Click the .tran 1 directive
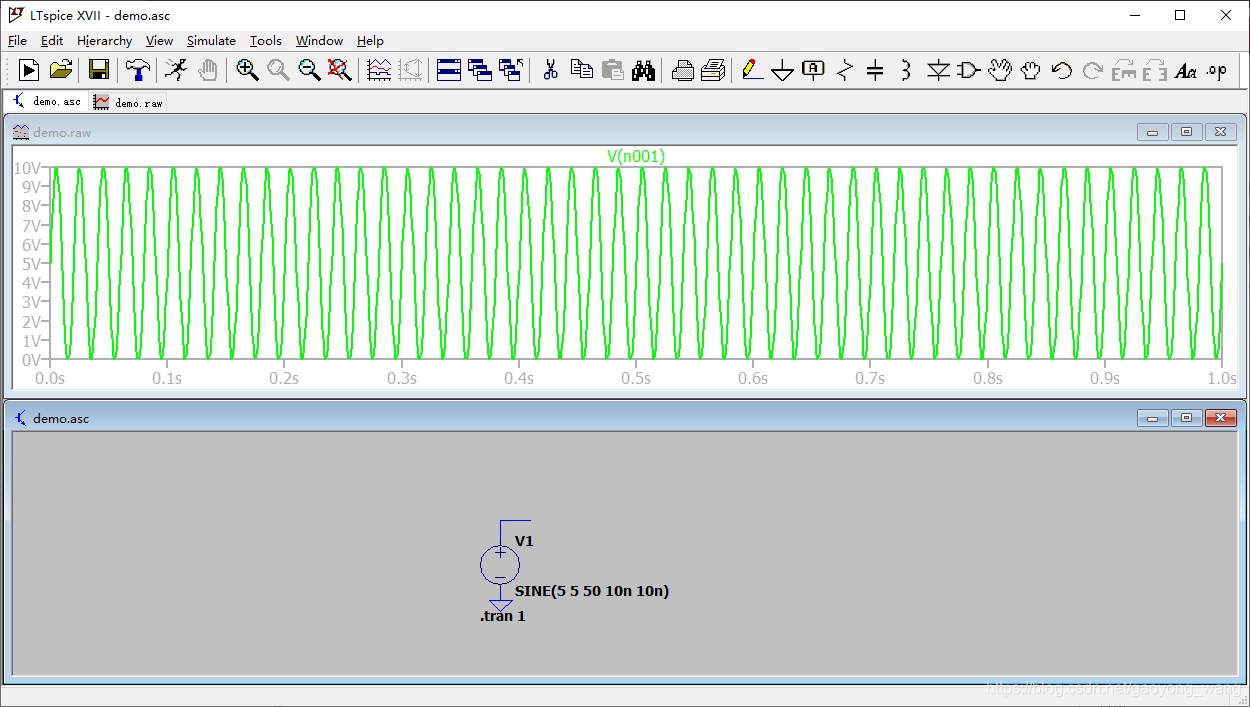Screen dimensions: 1250x707 click(x=502, y=616)
